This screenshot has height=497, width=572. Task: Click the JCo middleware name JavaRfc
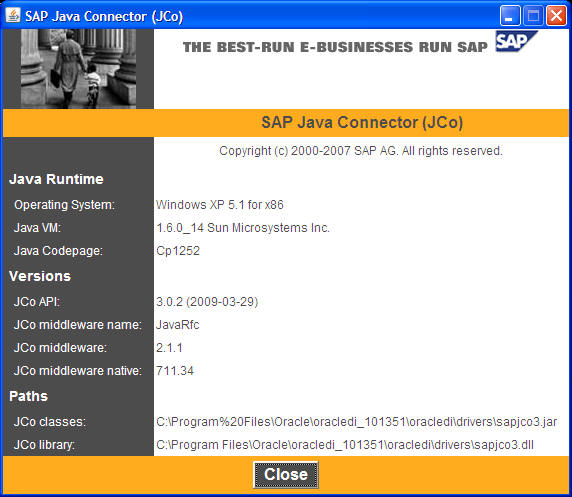click(178, 325)
